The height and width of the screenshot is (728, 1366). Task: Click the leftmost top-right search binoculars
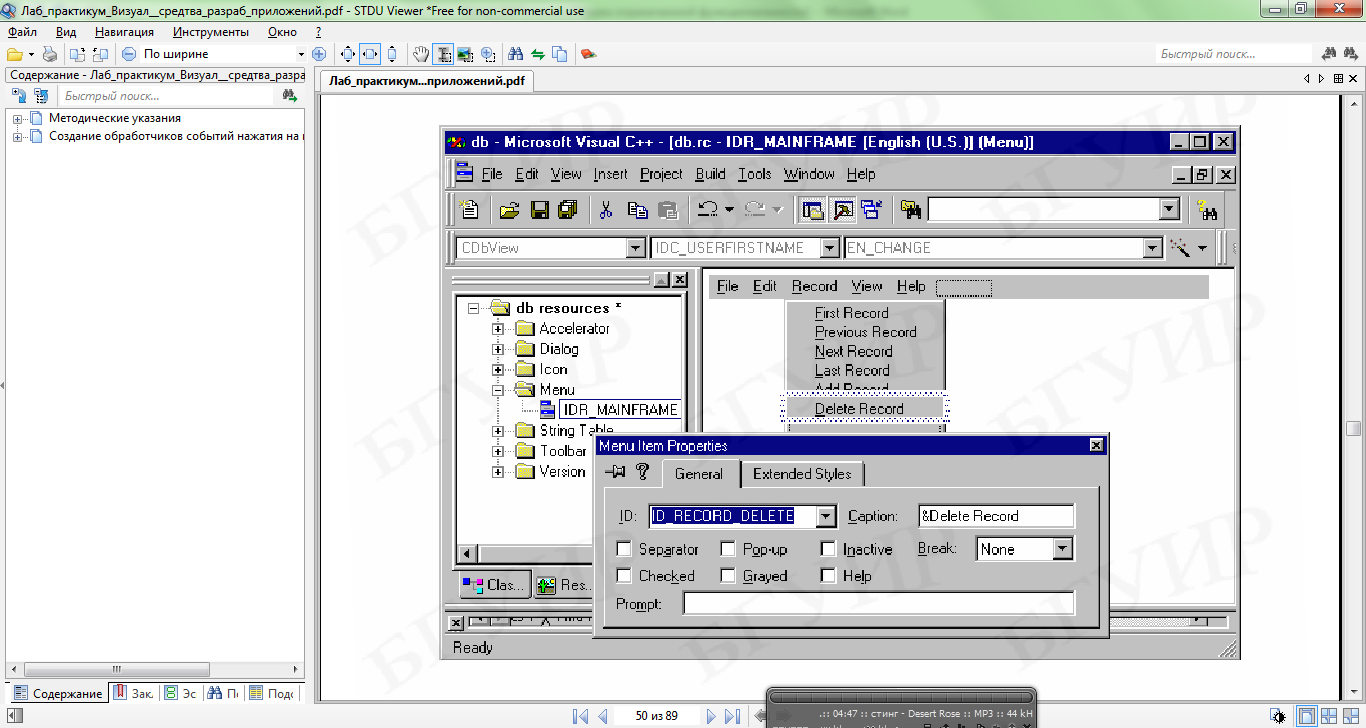1330,54
